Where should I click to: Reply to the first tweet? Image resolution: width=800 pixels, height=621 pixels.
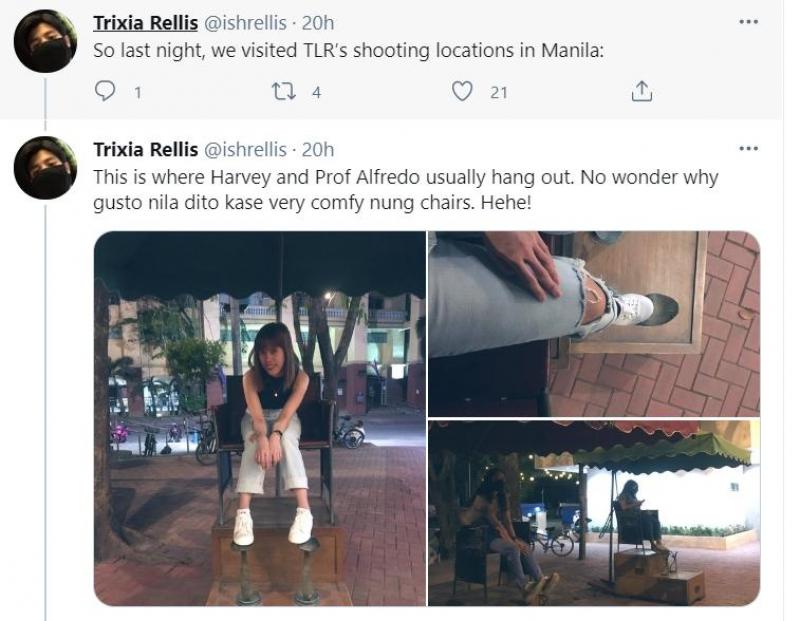(x=105, y=92)
